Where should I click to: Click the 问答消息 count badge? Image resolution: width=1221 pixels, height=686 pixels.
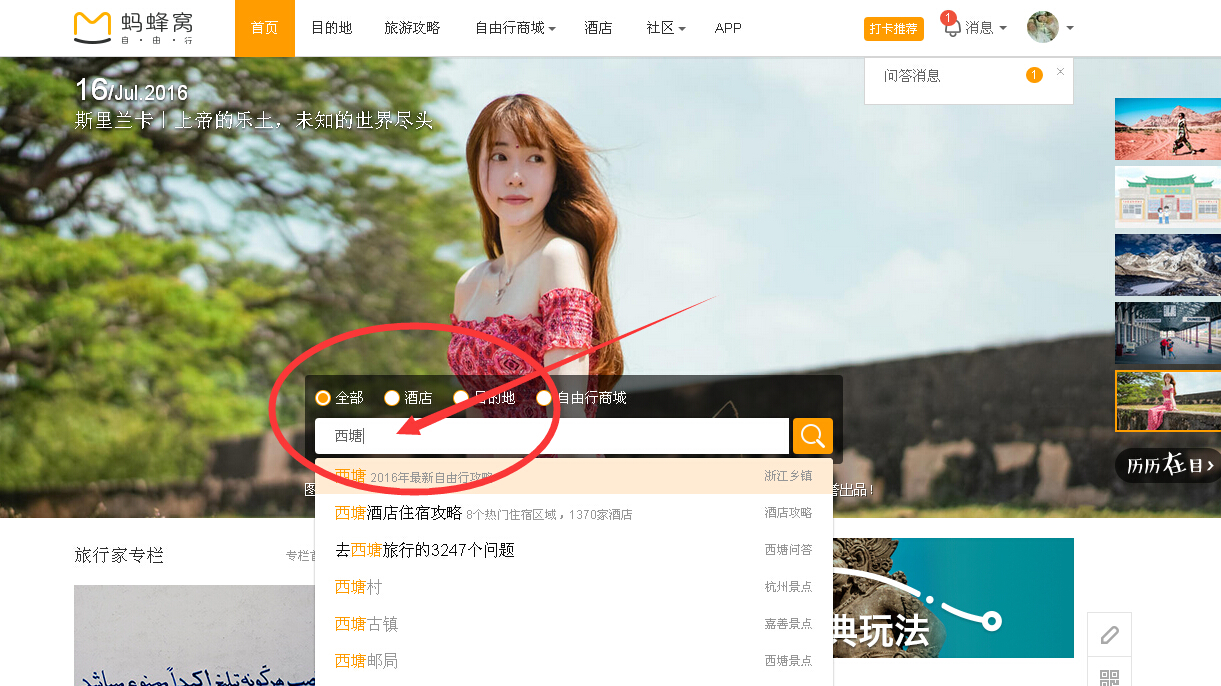1034,75
